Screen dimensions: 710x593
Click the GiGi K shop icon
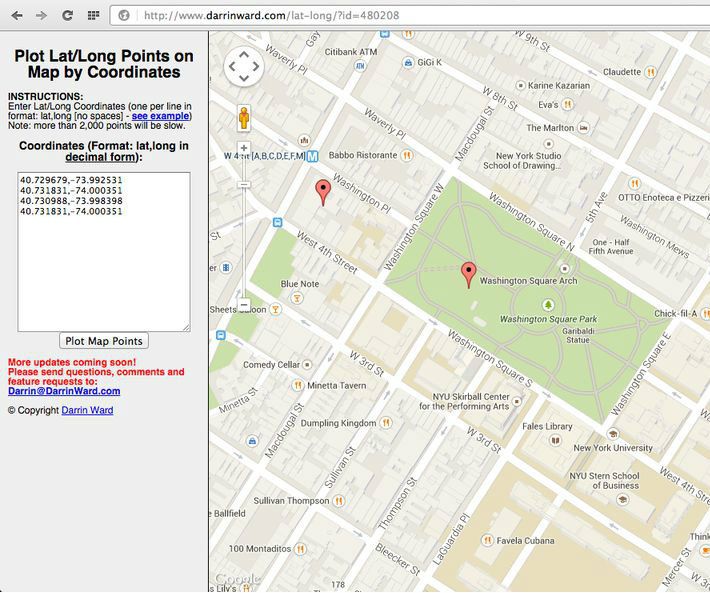click(408, 62)
